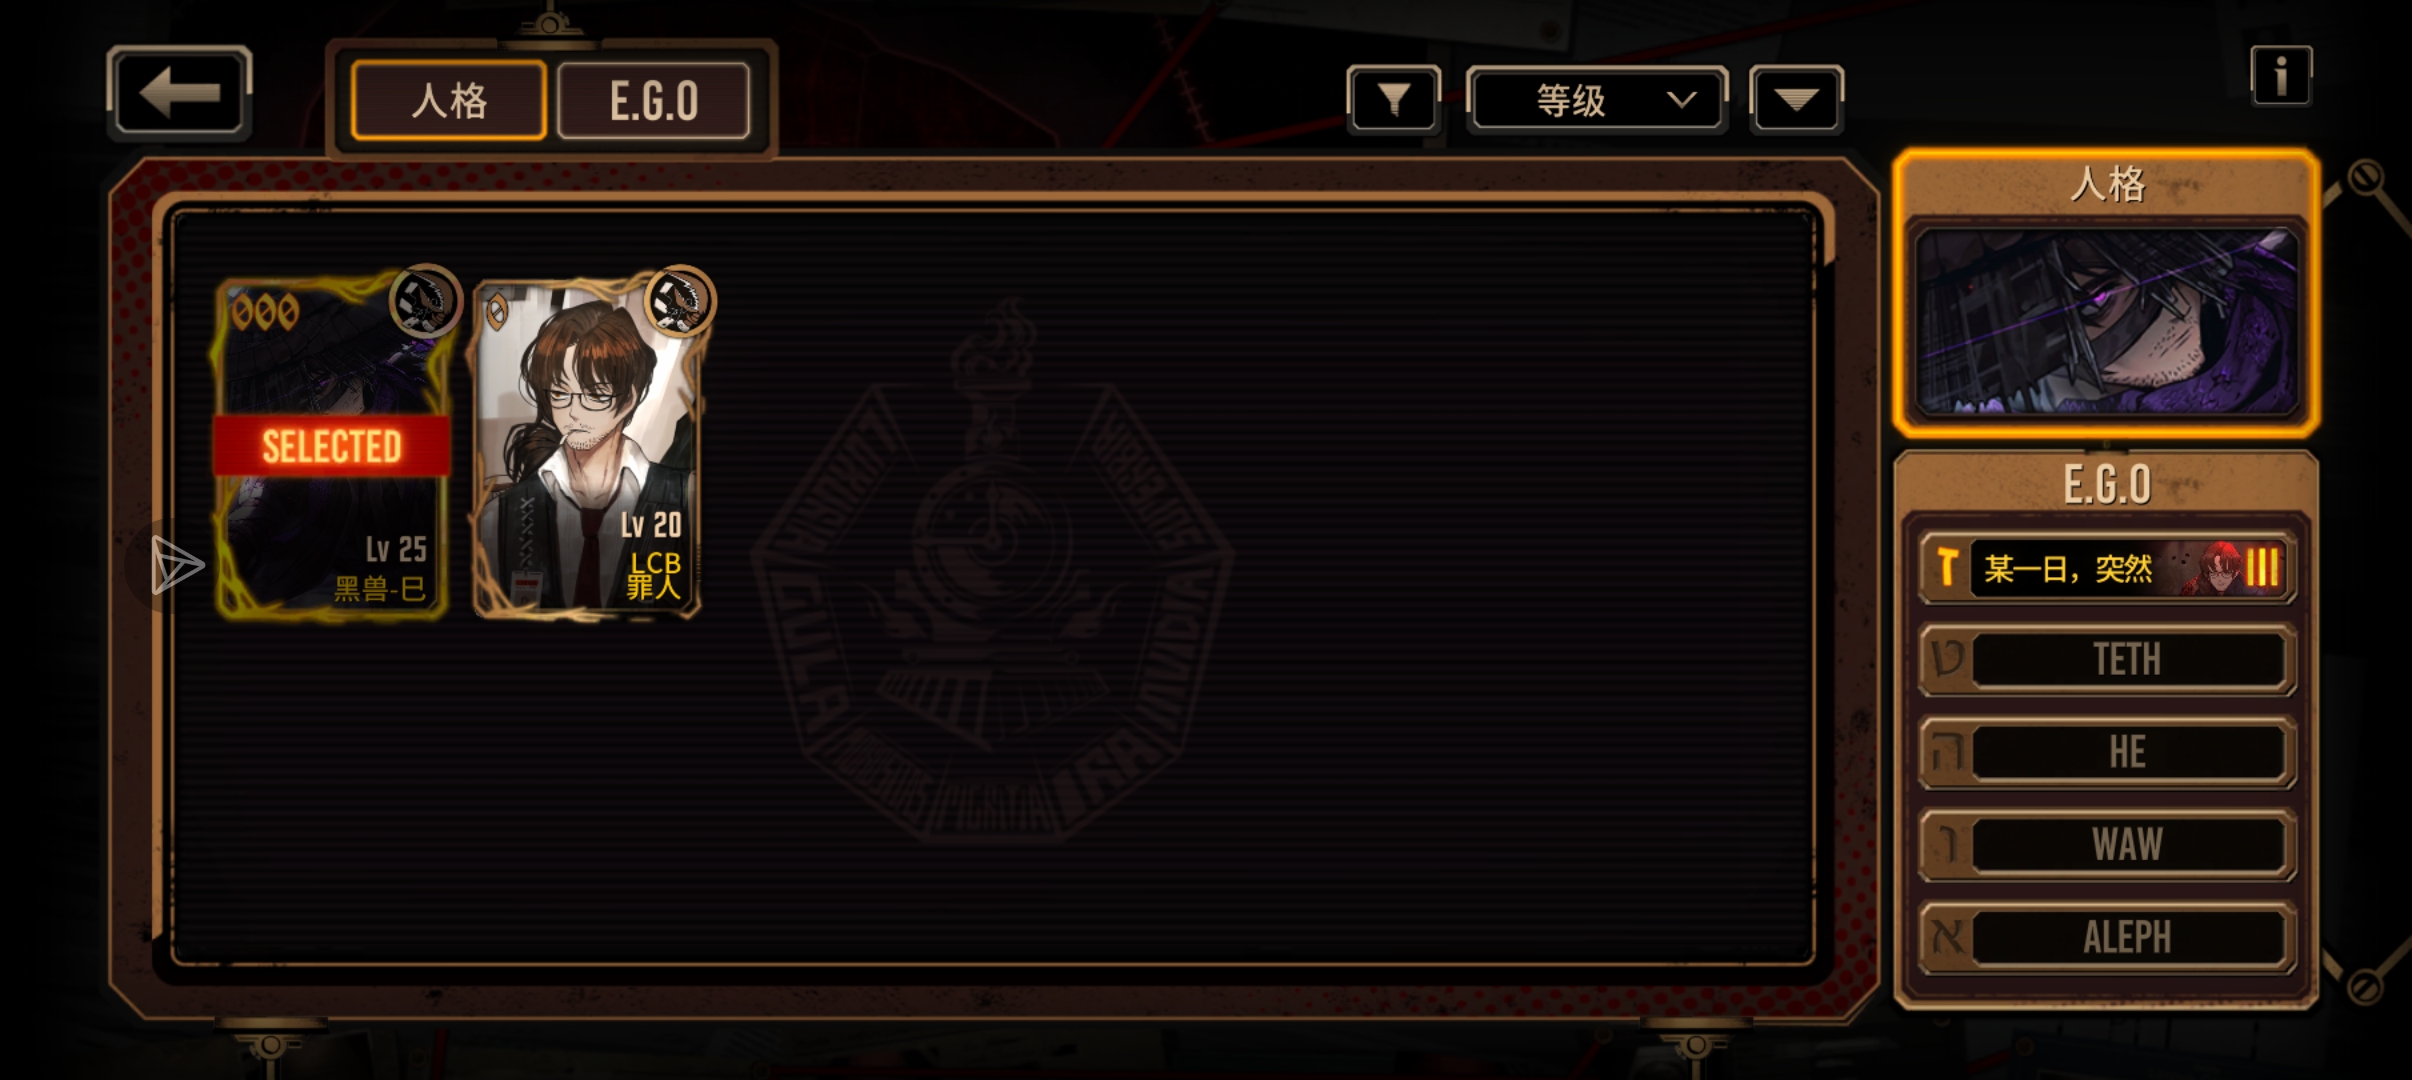Open the filter funnel icon
This screenshot has height=1080, width=2412.
pos(1394,99)
